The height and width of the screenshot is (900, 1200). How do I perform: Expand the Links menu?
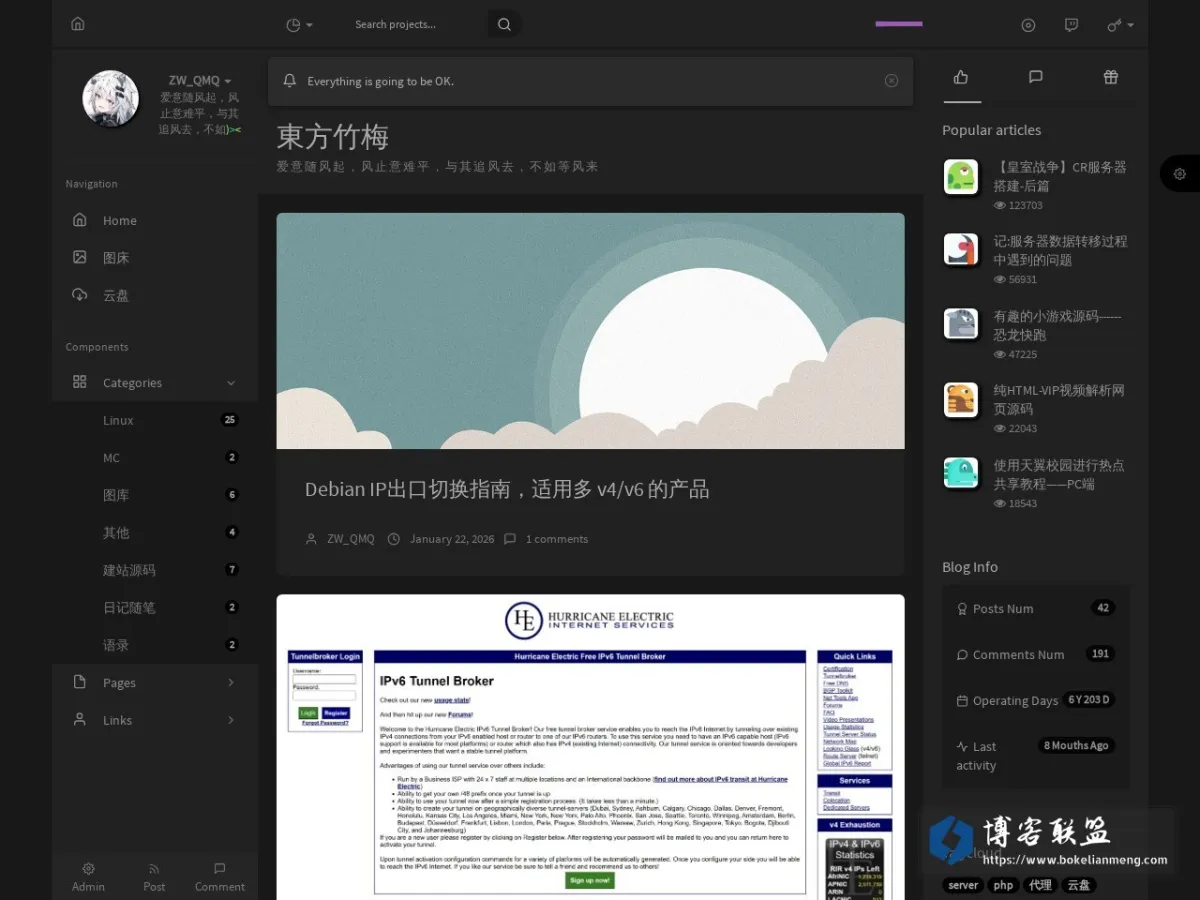[155, 720]
